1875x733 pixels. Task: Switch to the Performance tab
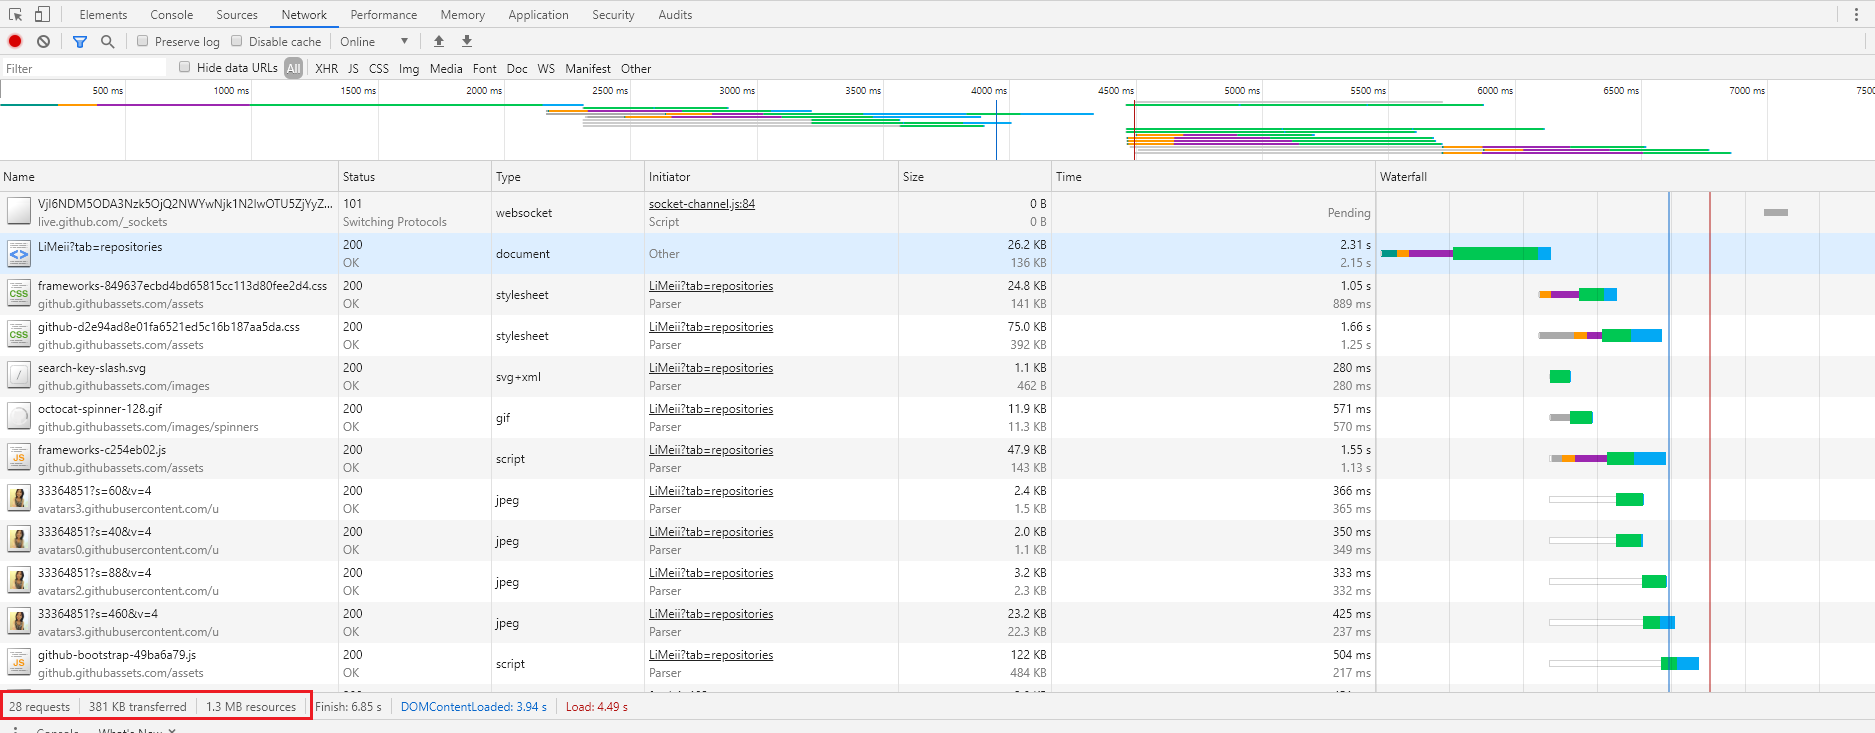click(x=384, y=14)
